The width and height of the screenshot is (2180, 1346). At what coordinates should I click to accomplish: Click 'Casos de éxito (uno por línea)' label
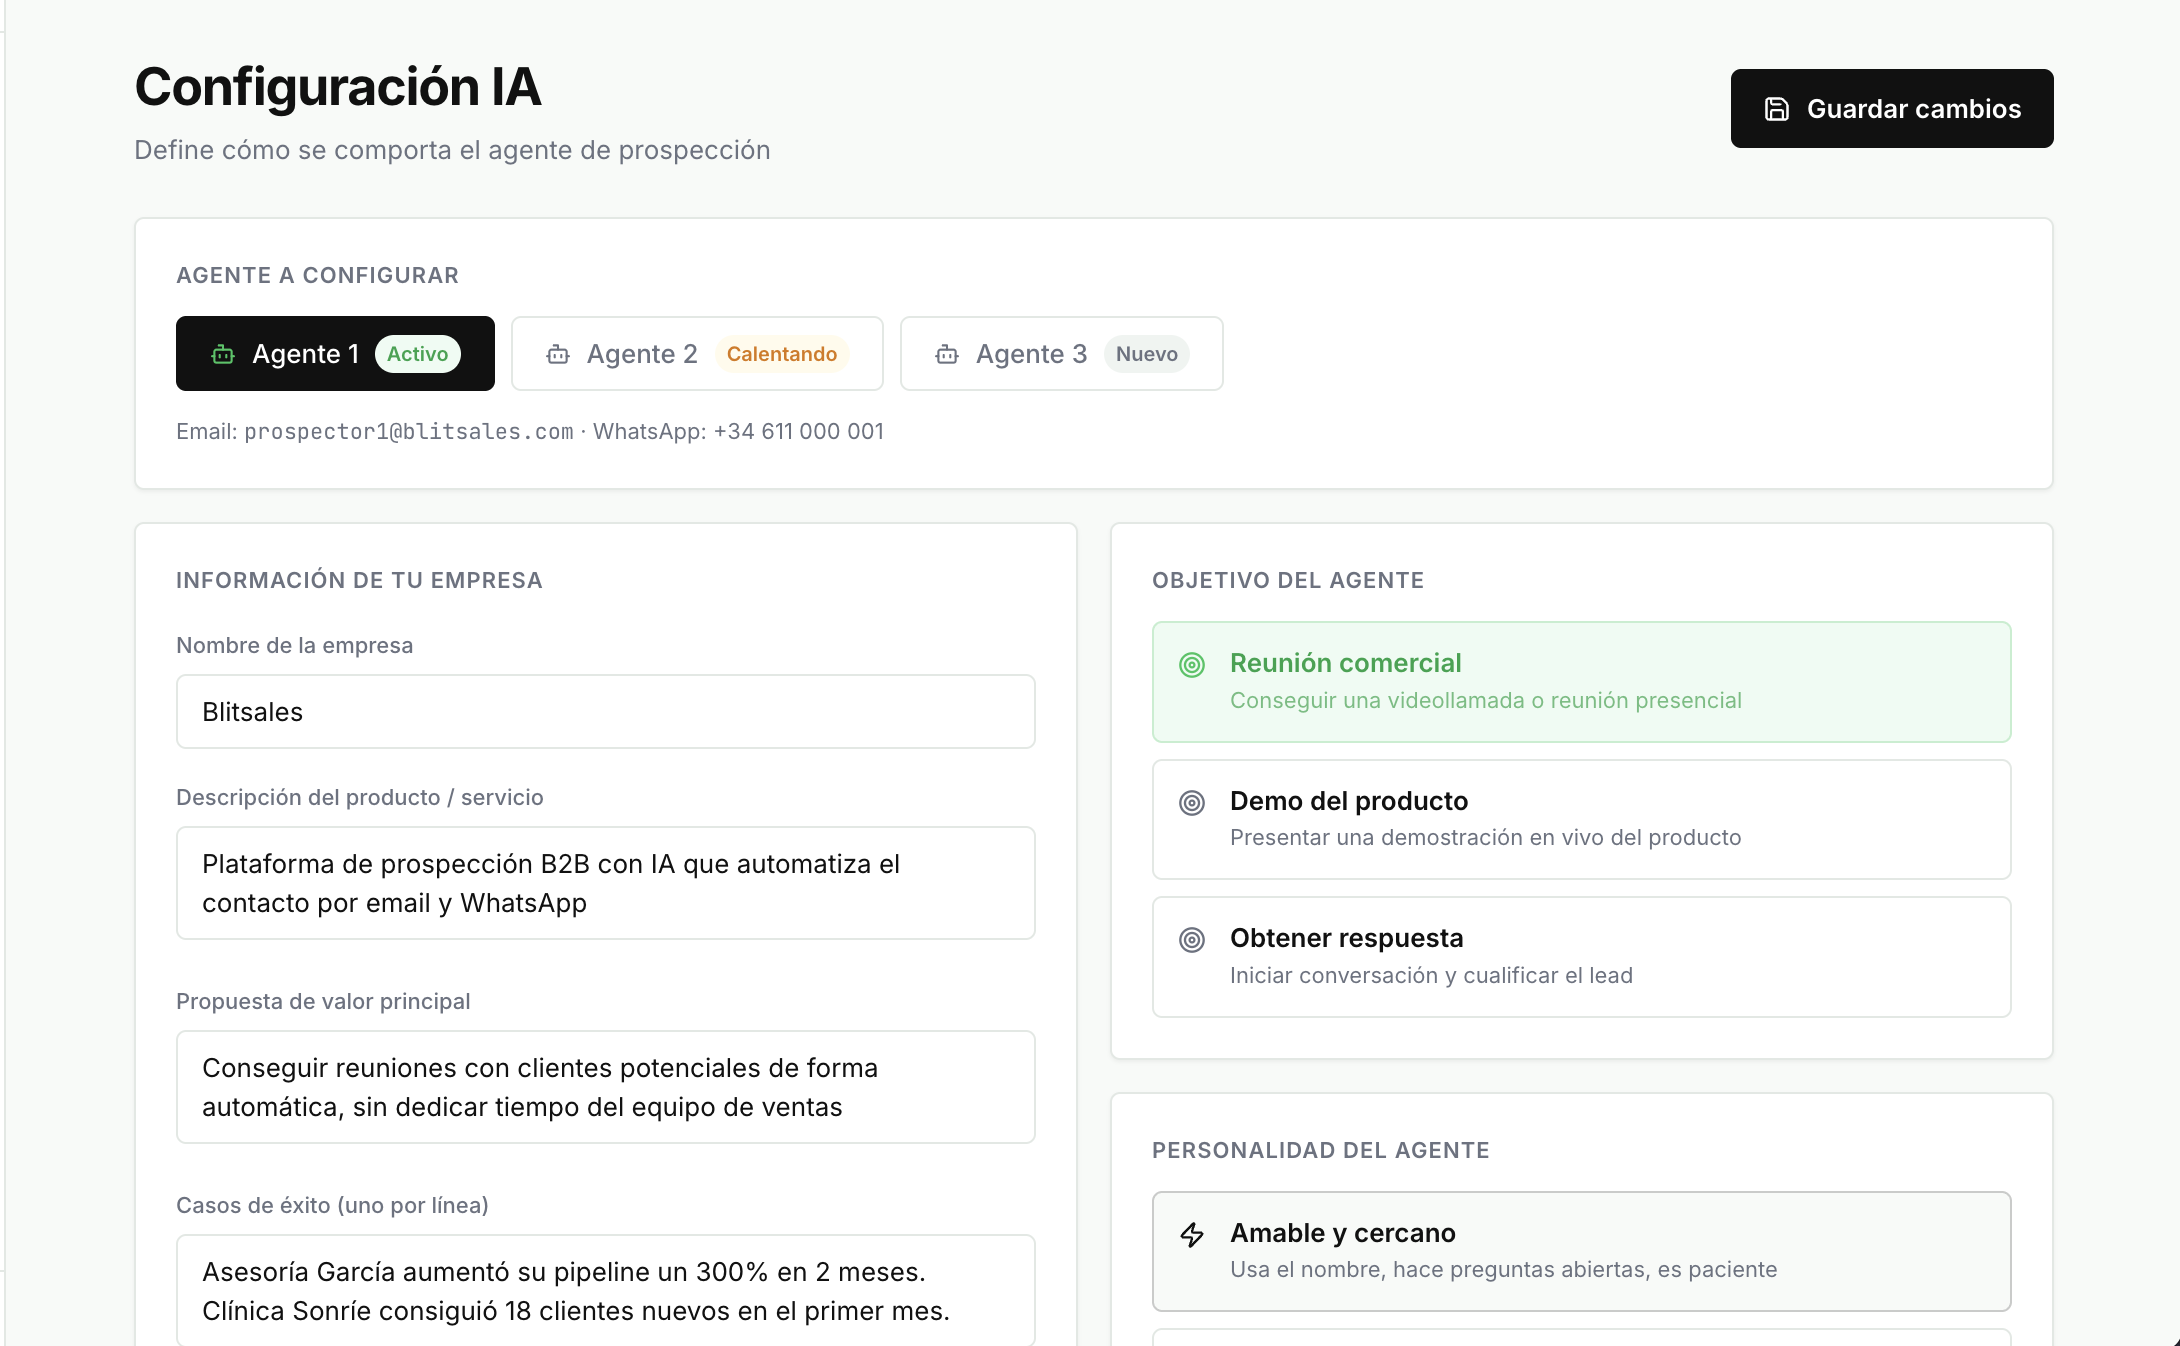pyautogui.click(x=332, y=1206)
